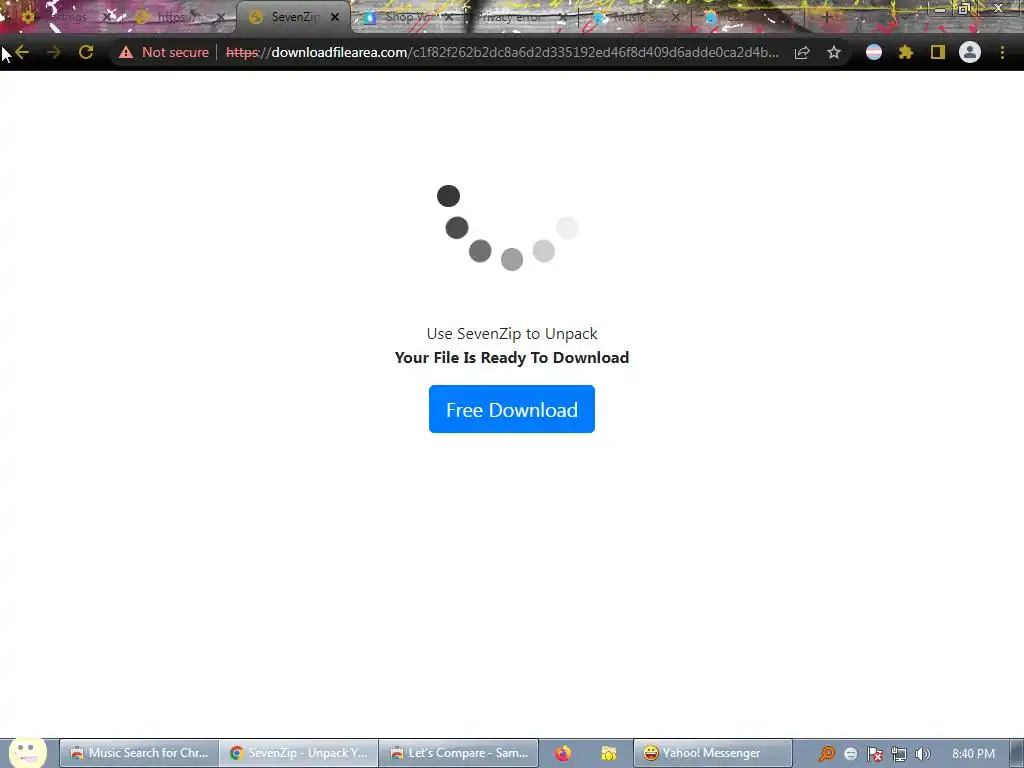This screenshot has height=768, width=1024.
Task: Open the Chrome three-dot menu
Action: click(x=1002, y=52)
